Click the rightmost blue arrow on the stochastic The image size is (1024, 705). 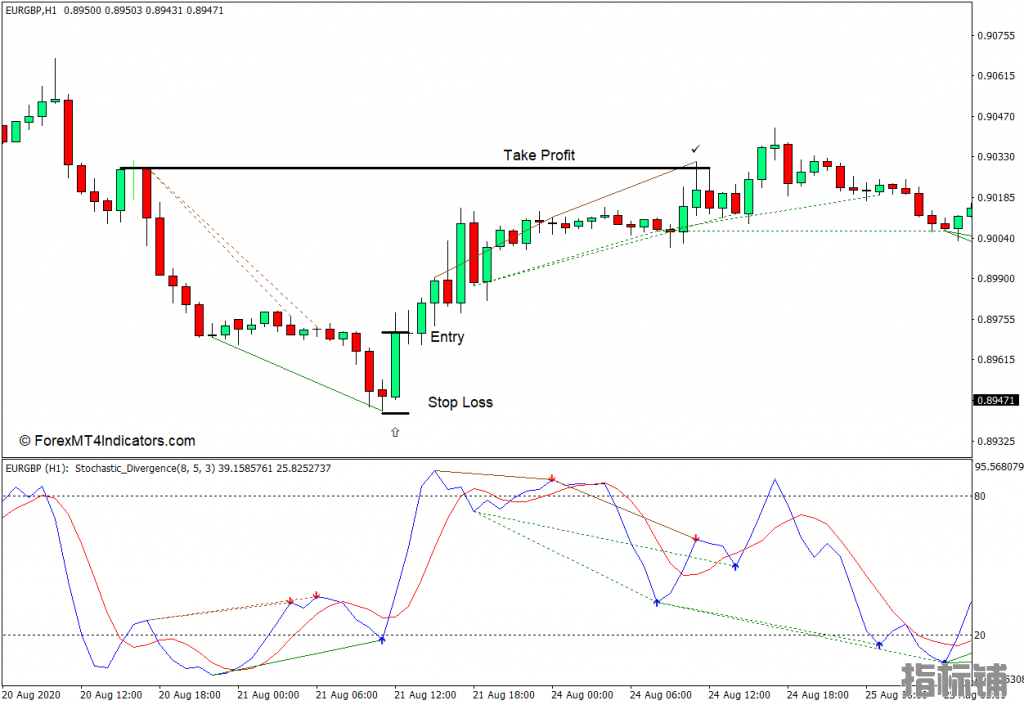tap(943, 662)
